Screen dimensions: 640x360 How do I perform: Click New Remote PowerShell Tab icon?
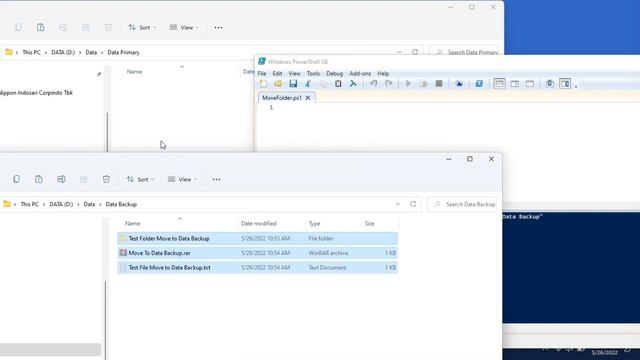point(459,84)
